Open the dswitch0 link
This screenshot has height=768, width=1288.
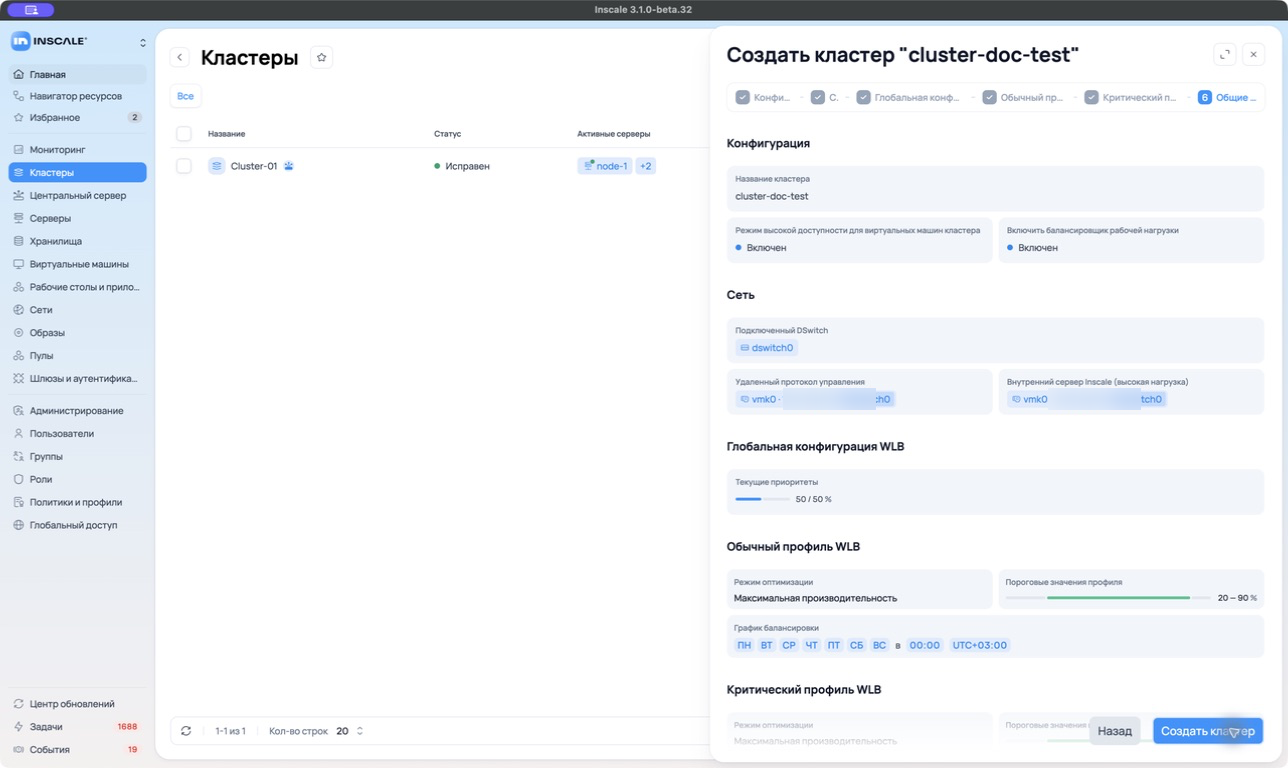[767, 348]
